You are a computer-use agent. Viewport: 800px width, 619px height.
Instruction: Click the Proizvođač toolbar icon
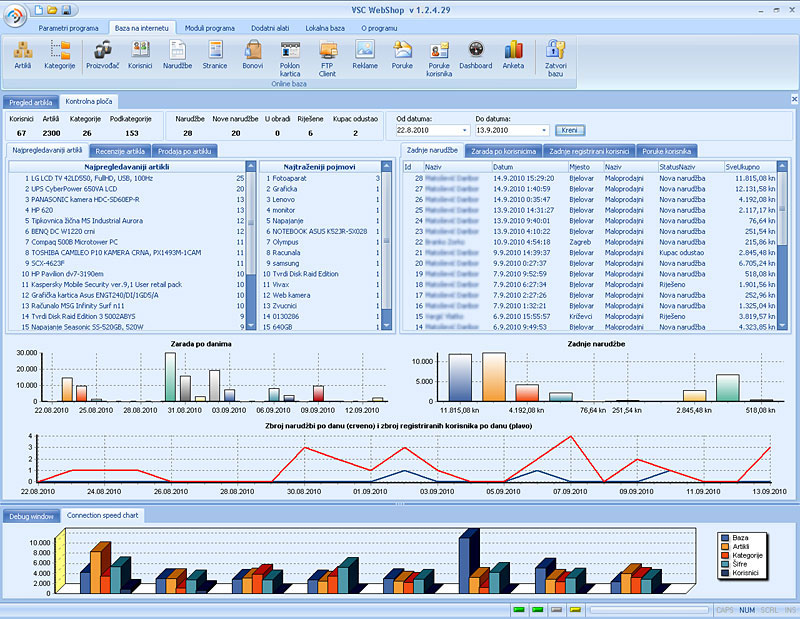point(102,53)
